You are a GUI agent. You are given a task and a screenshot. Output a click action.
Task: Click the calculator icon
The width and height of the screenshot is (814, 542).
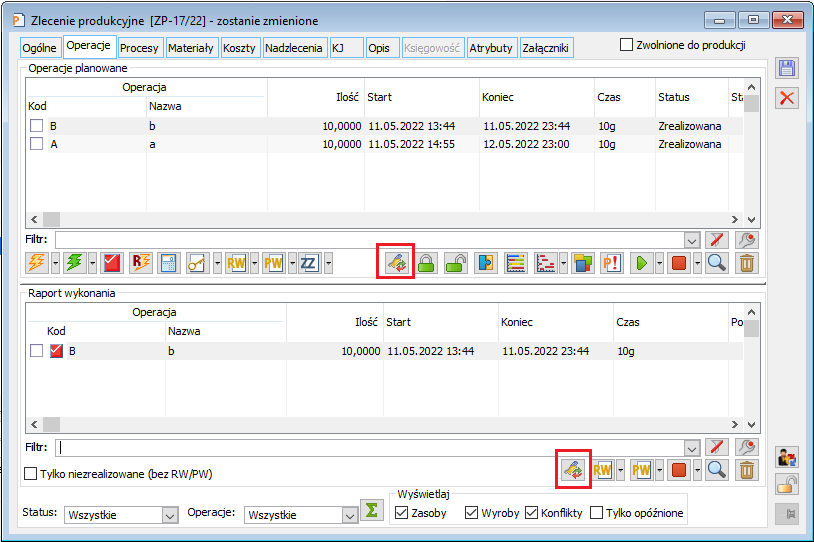pos(168,263)
